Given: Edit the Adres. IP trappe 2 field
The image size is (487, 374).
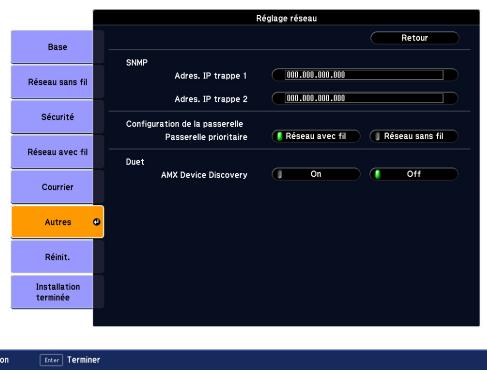Looking at the screenshot, I should 365,98.
